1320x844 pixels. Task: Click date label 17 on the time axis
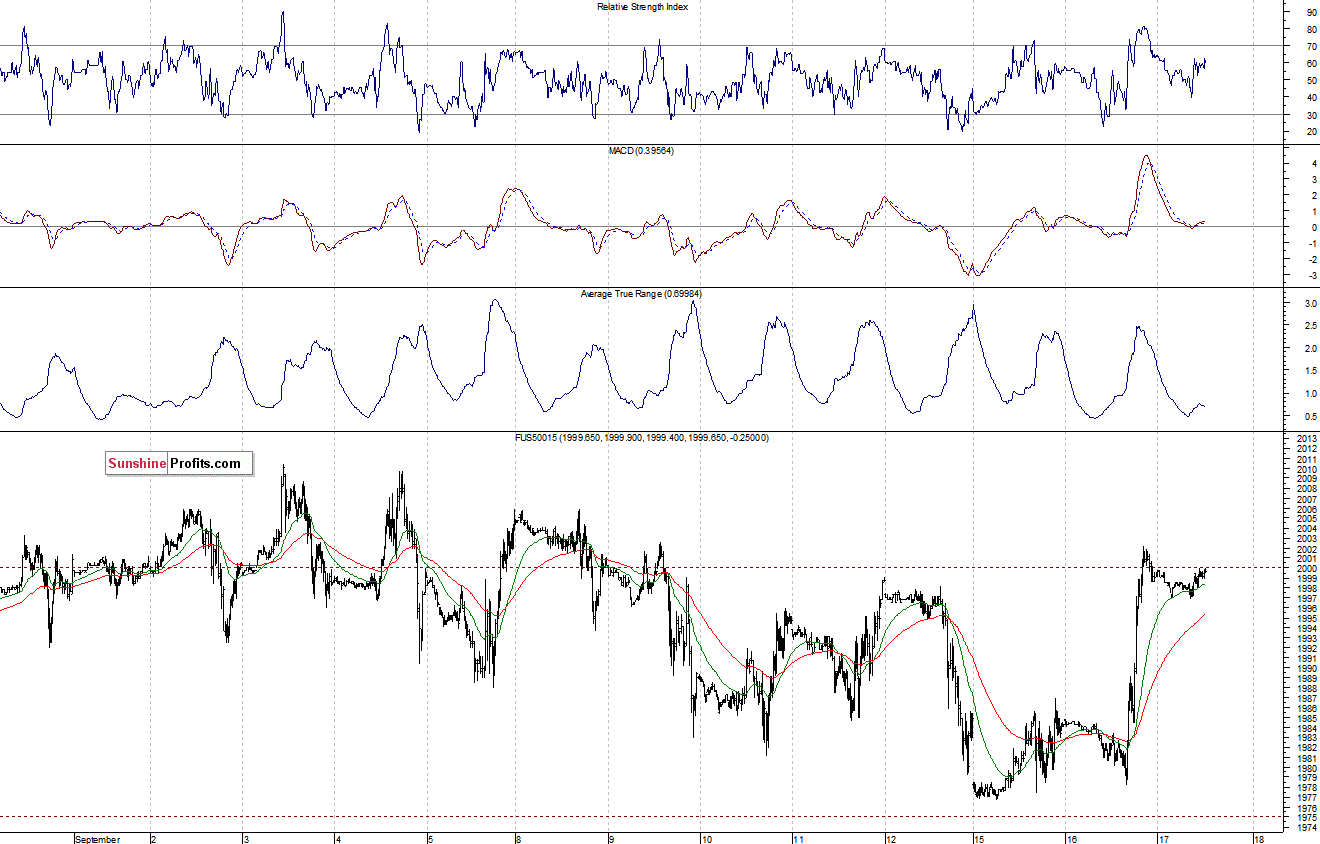coord(1164,839)
